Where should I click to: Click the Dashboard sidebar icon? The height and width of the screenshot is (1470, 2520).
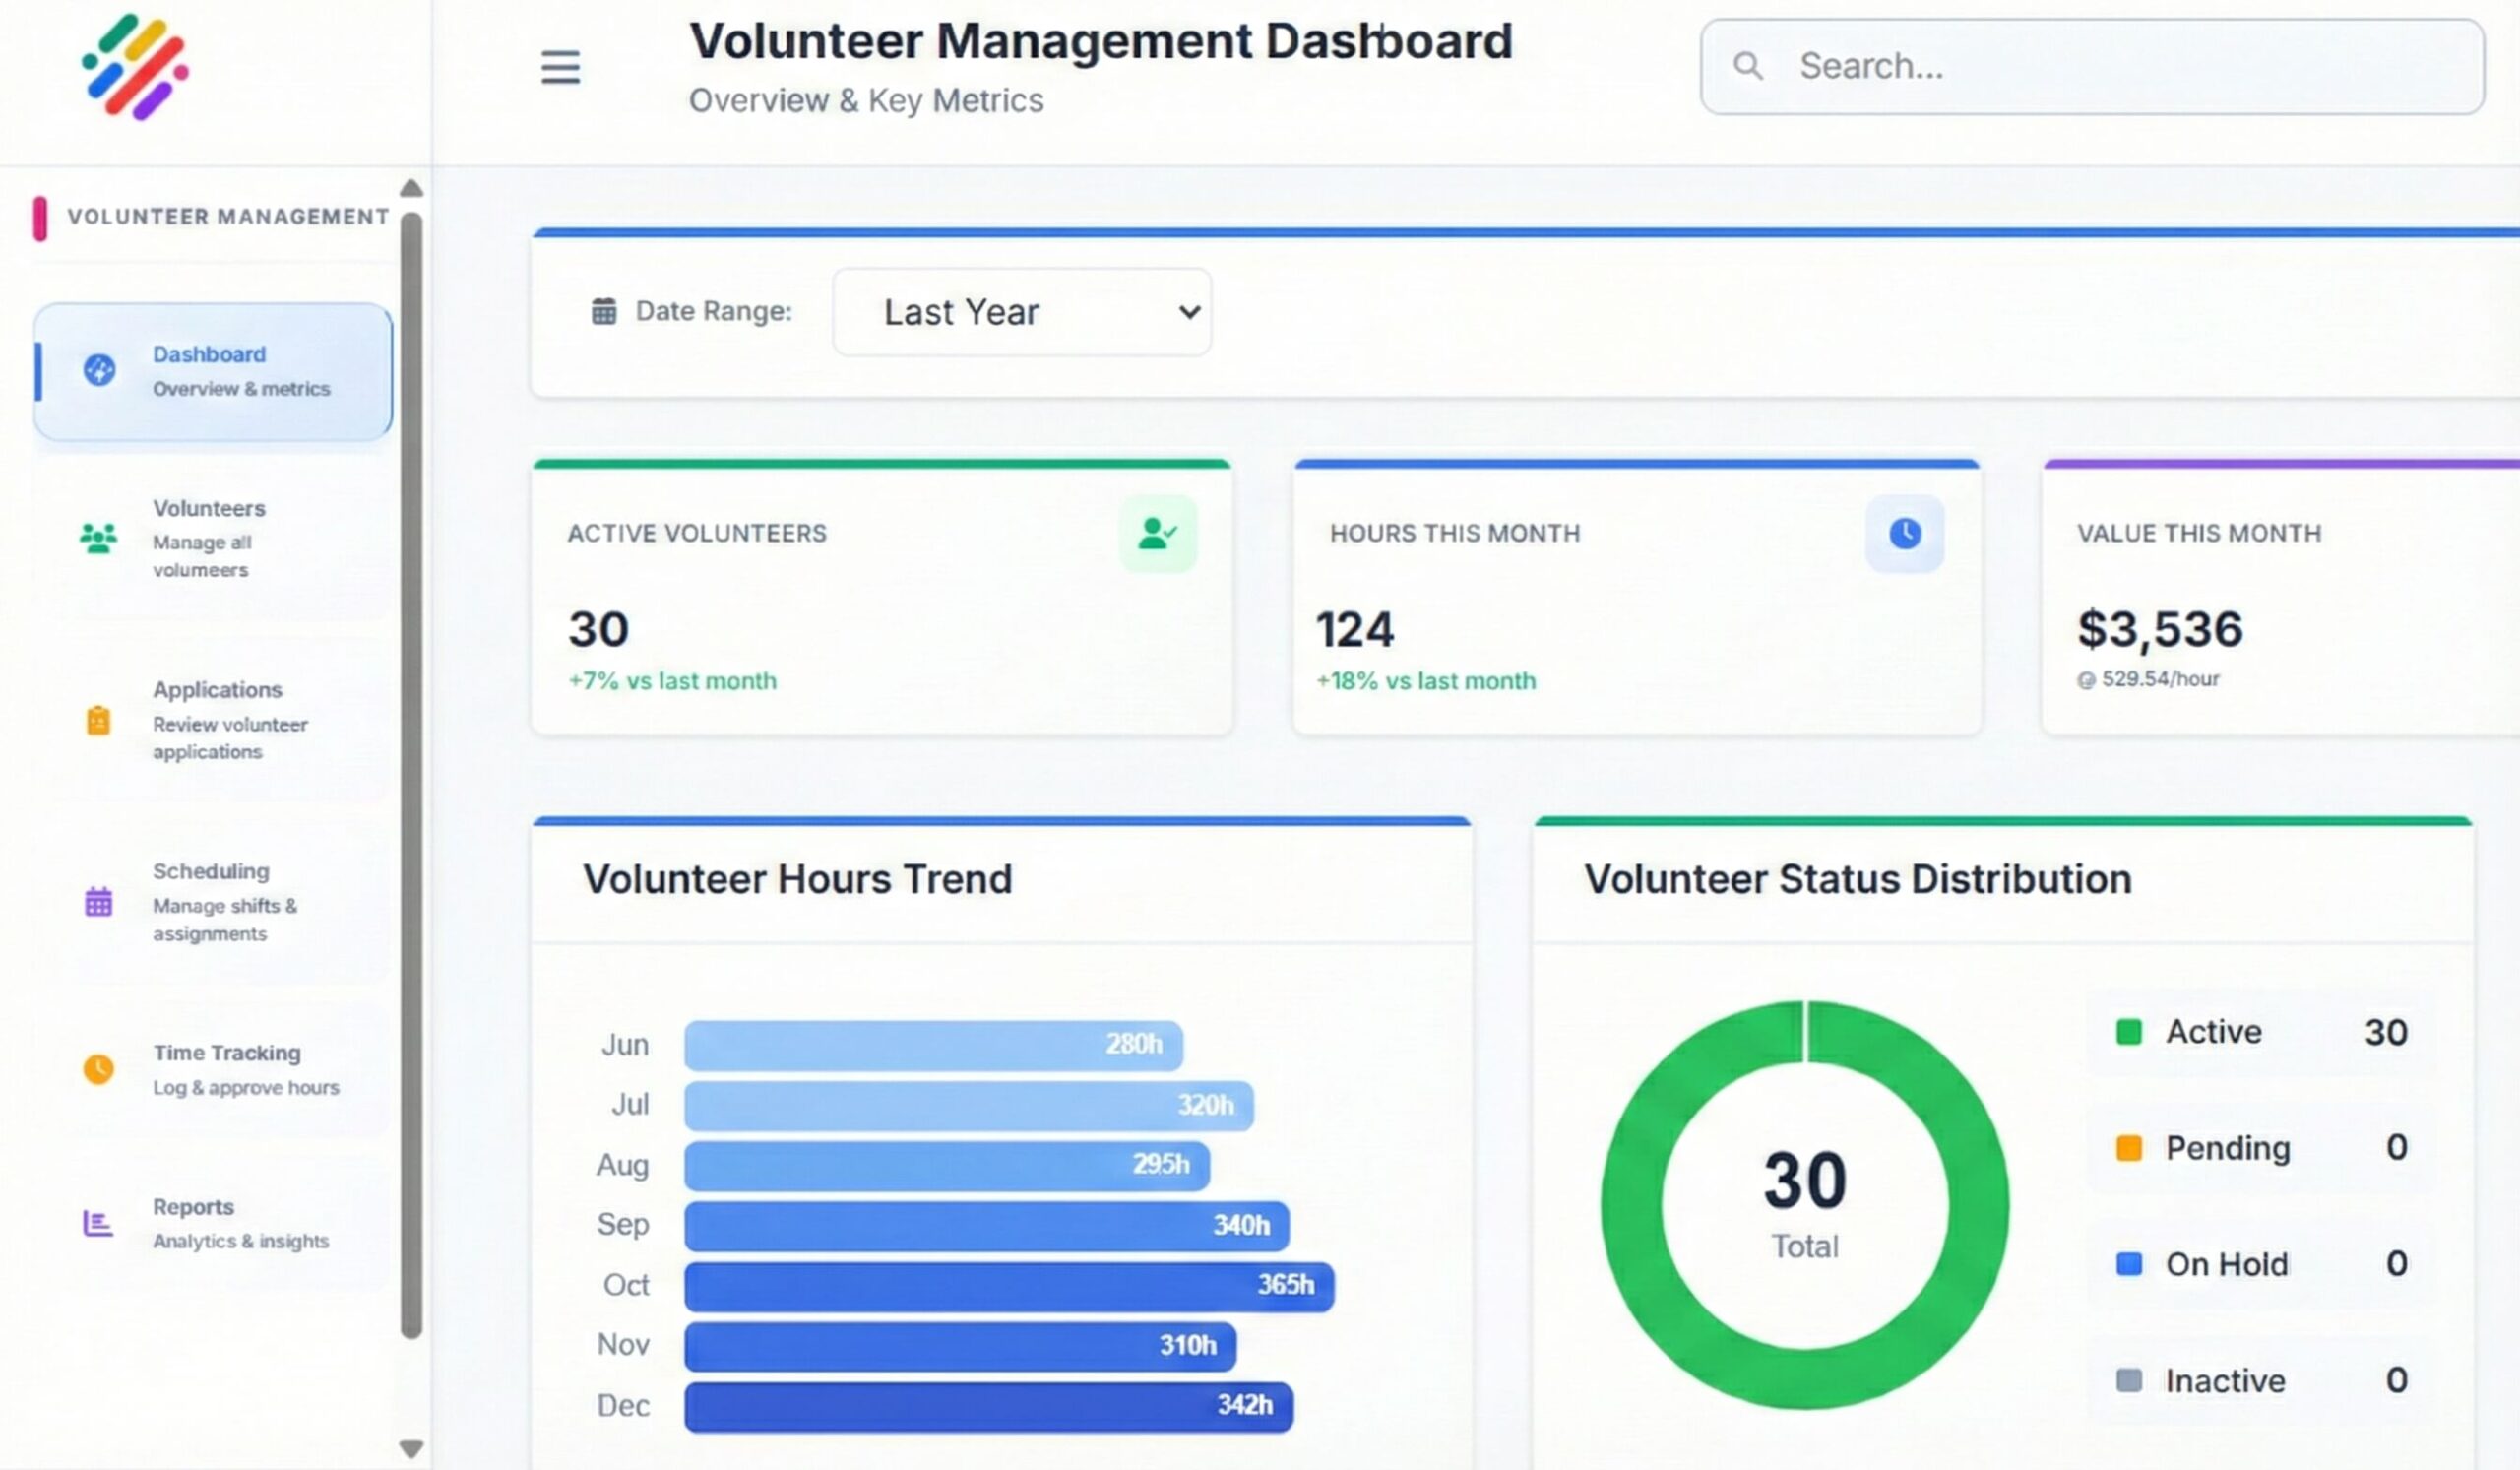98,372
